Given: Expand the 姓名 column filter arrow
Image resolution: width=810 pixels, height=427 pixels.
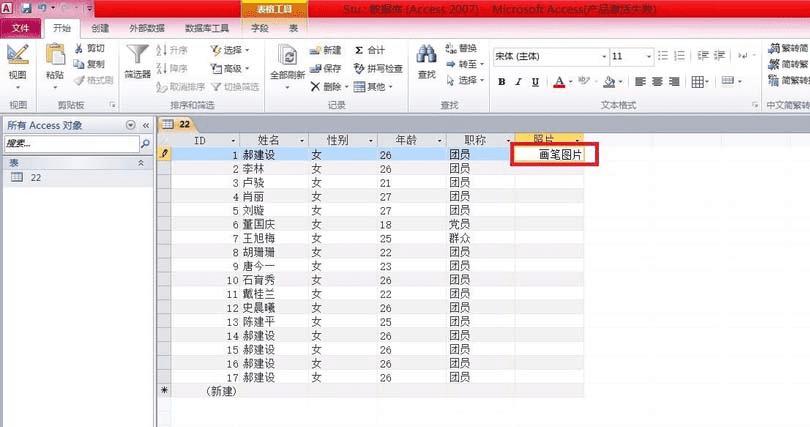Looking at the screenshot, I should tap(302, 140).
